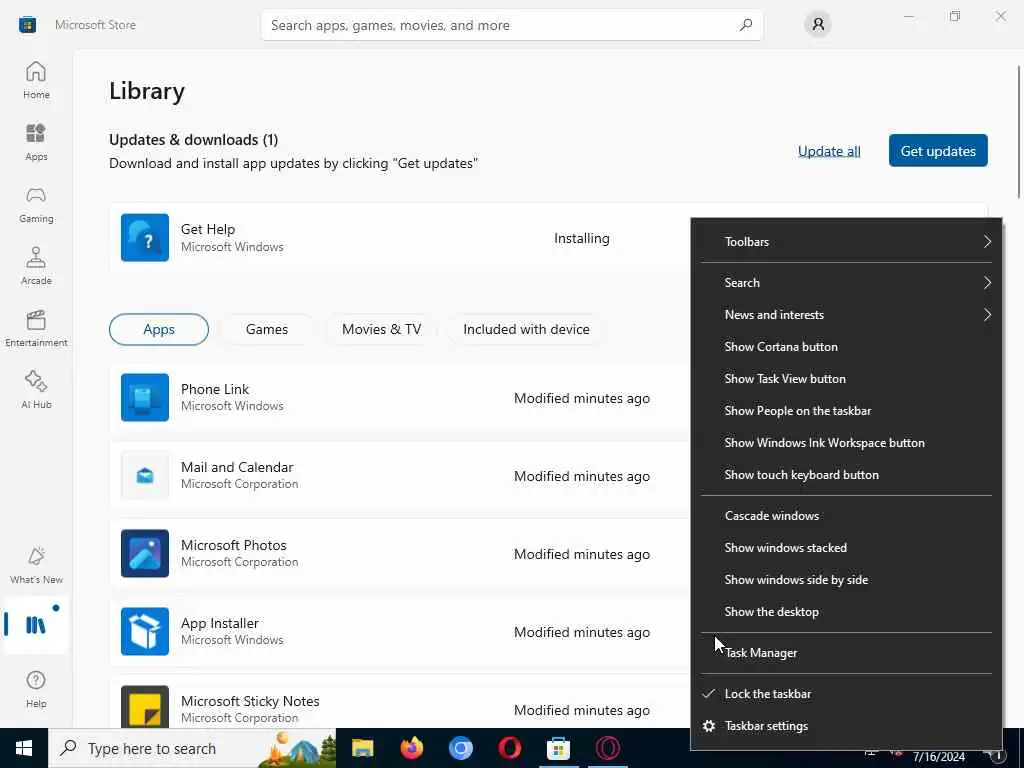This screenshot has width=1024, height=768.
Task: Click the Microsoft Store logo icon
Action: tap(27, 25)
